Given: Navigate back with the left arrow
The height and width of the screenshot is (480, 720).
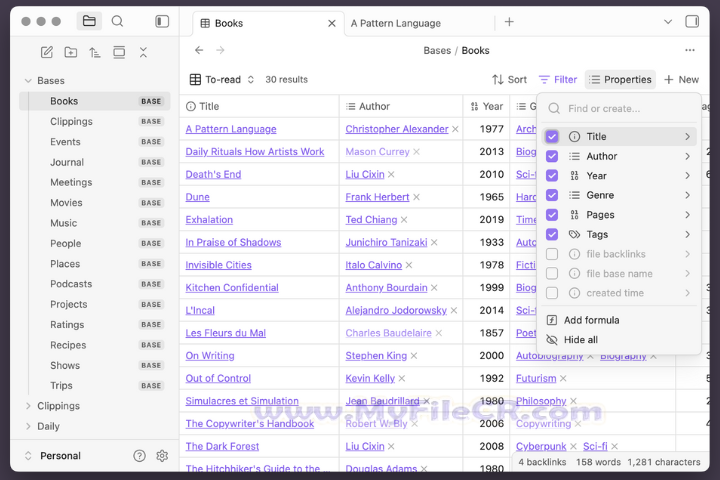Looking at the screenshot, I should point(199,50).
